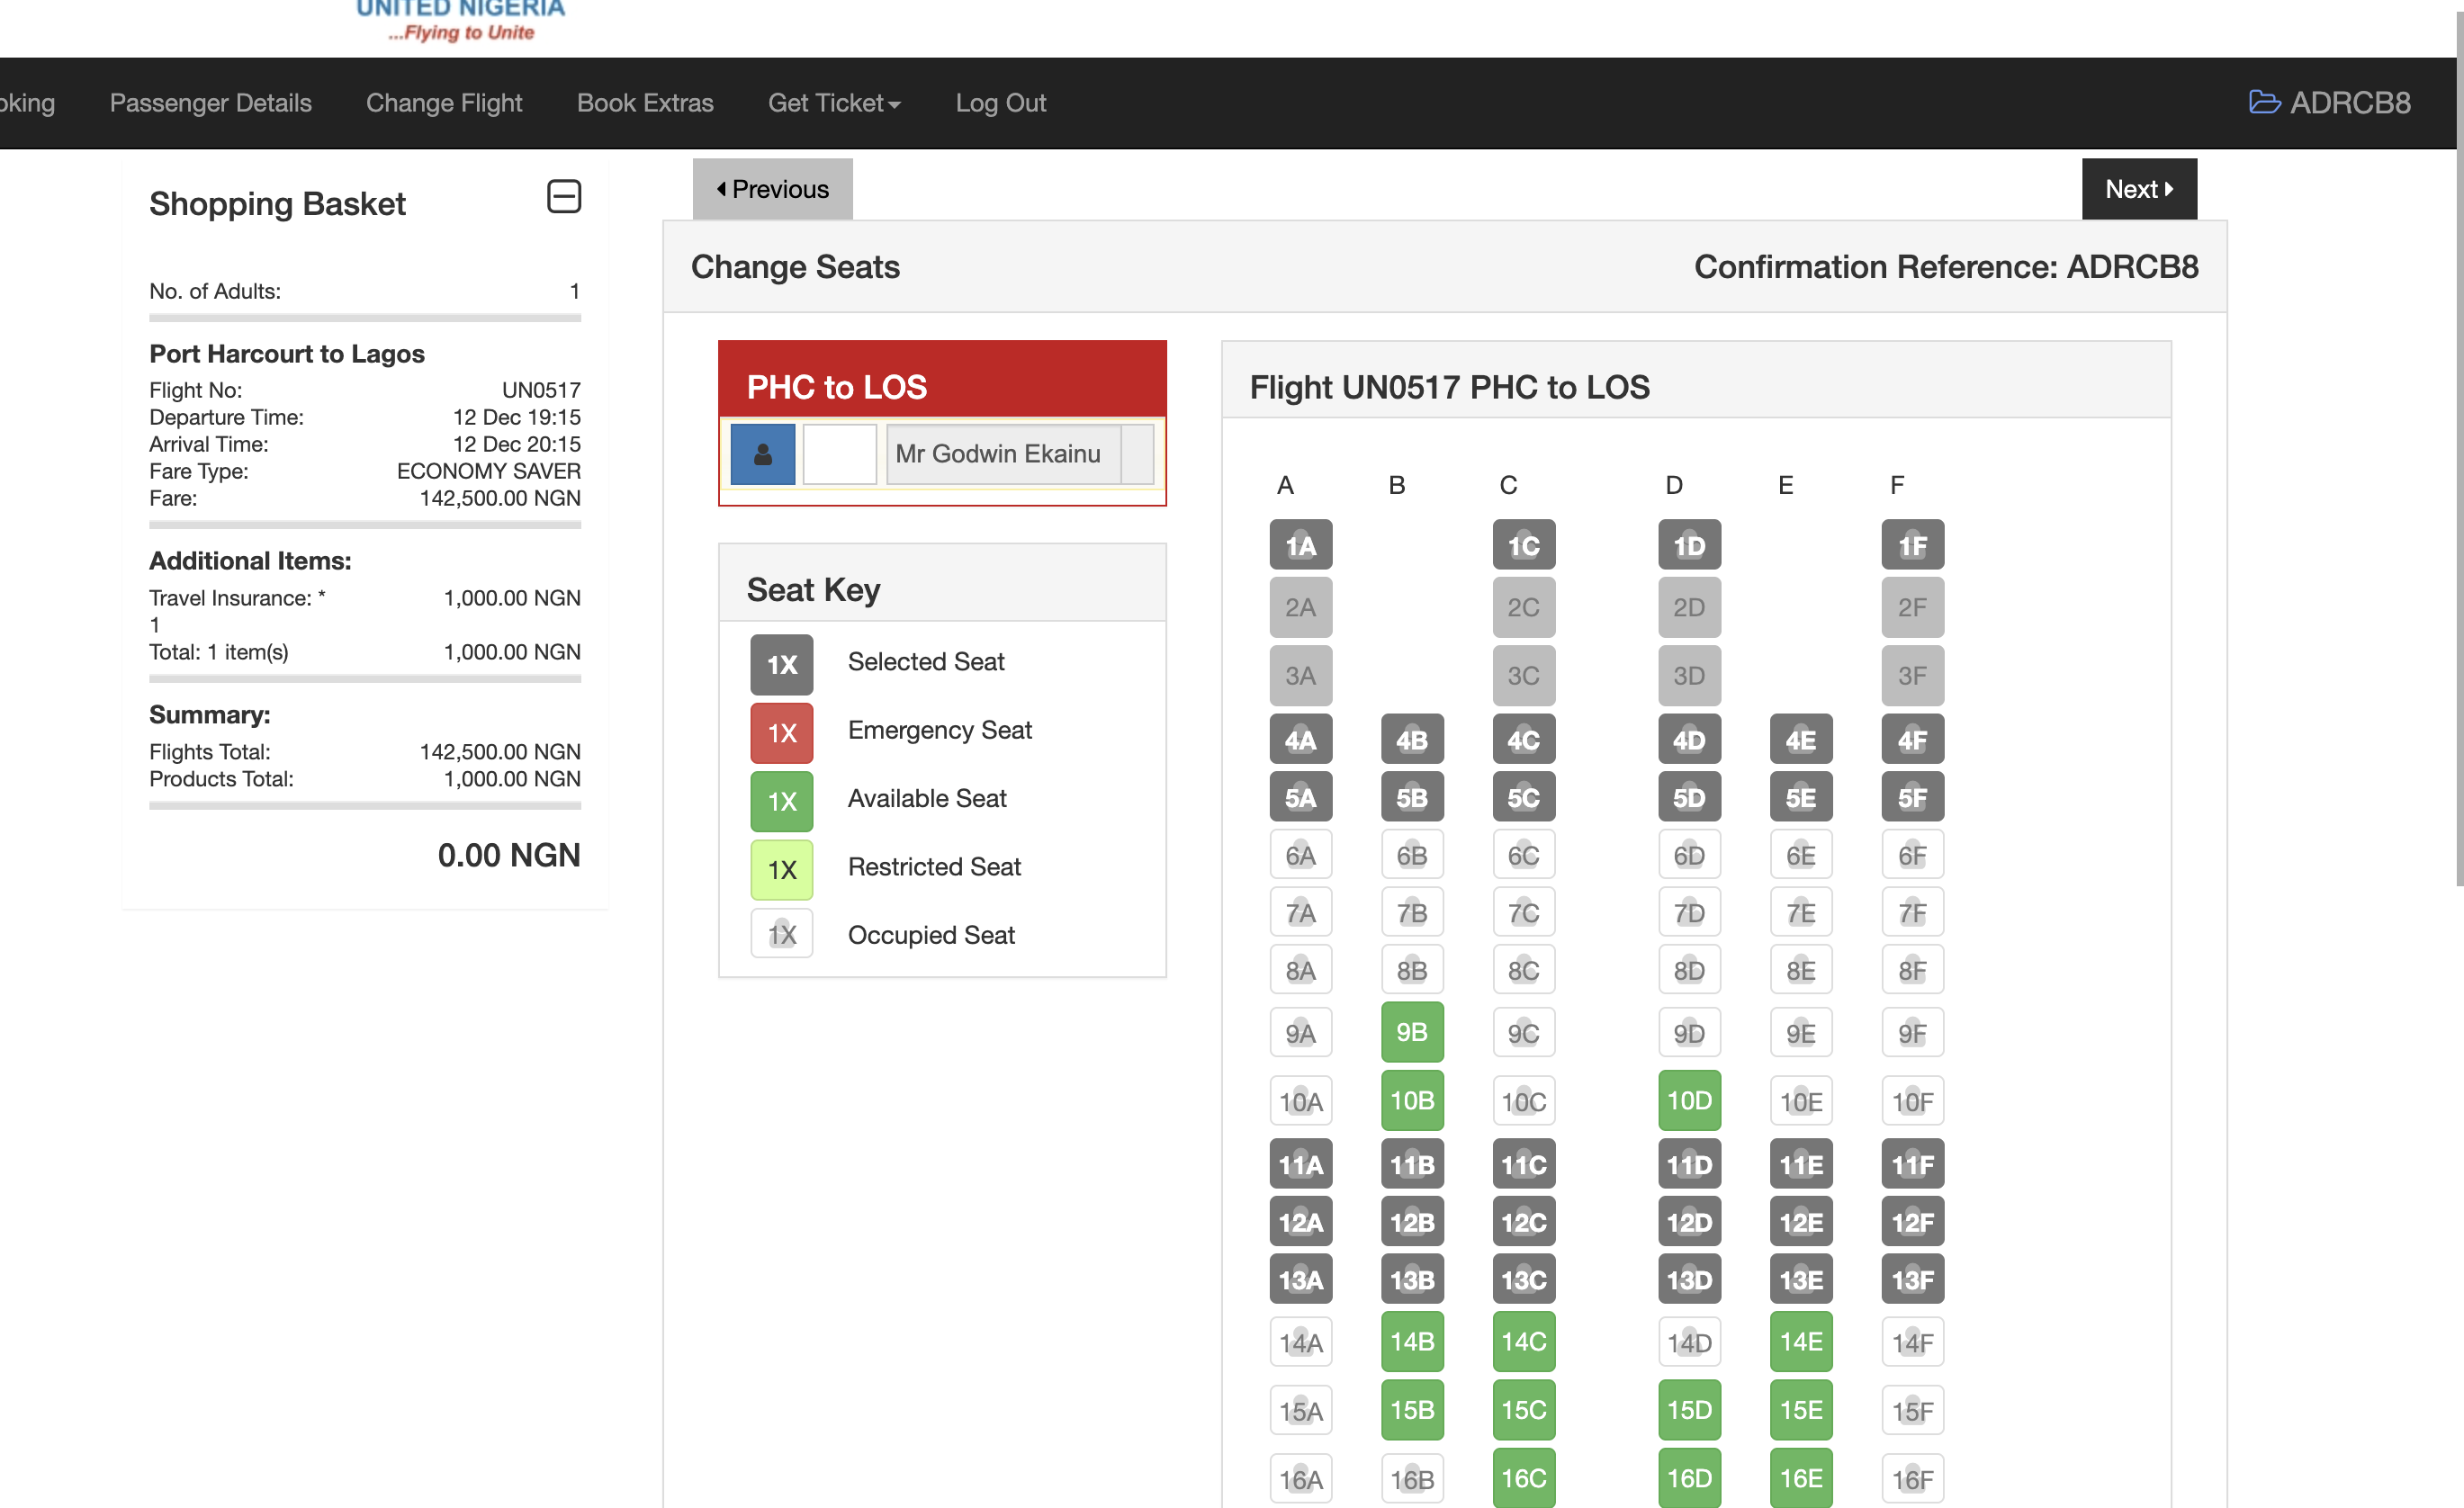The height and width of the screenshot is (1508, 2464).
Task: Open the Book Extras menu item
Action: (x=644, y=103)
